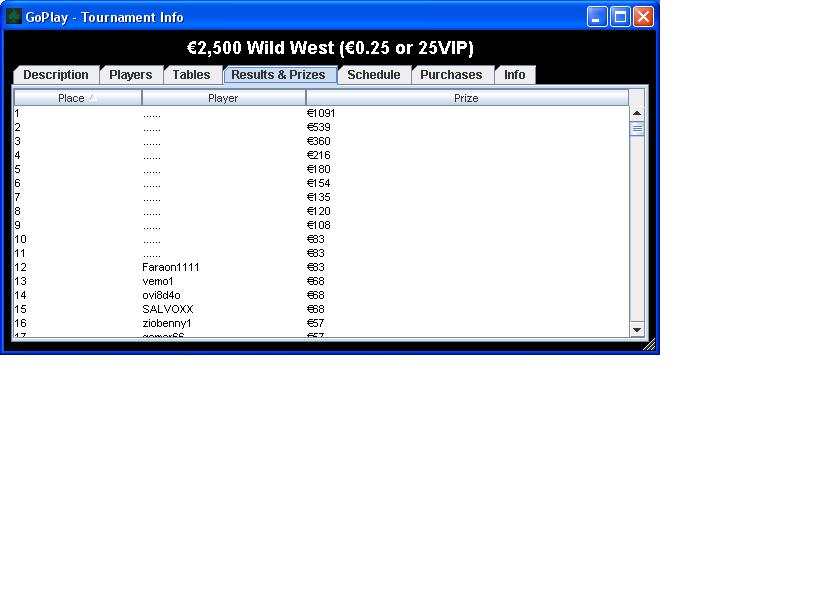Screen dimensions: 813x612
Task: Click the €539 prize value
Action: click(318, 127)
